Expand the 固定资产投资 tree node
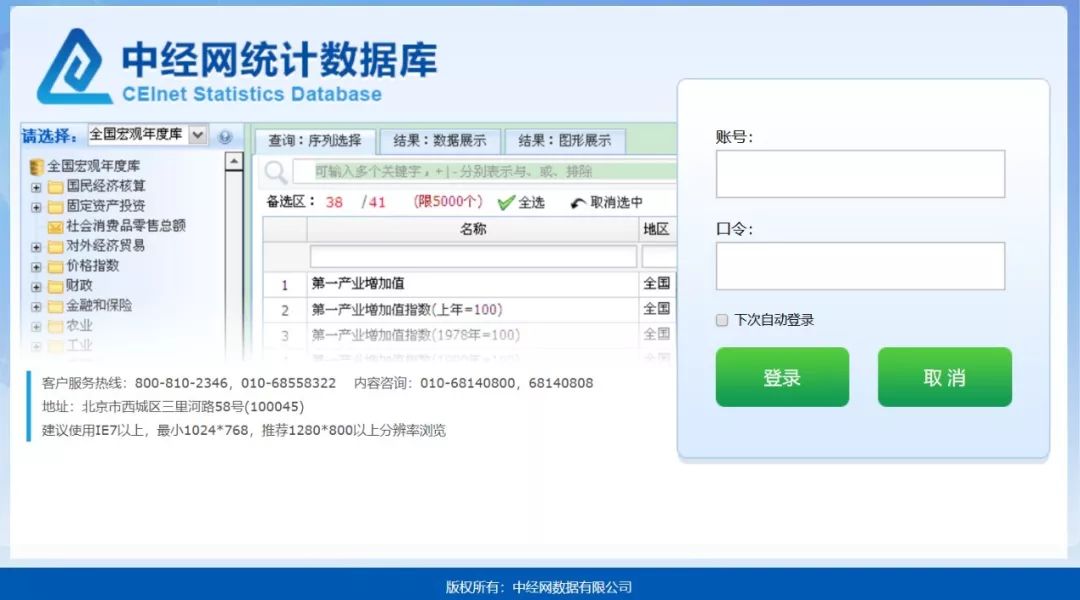 click(x=37, y=207)
